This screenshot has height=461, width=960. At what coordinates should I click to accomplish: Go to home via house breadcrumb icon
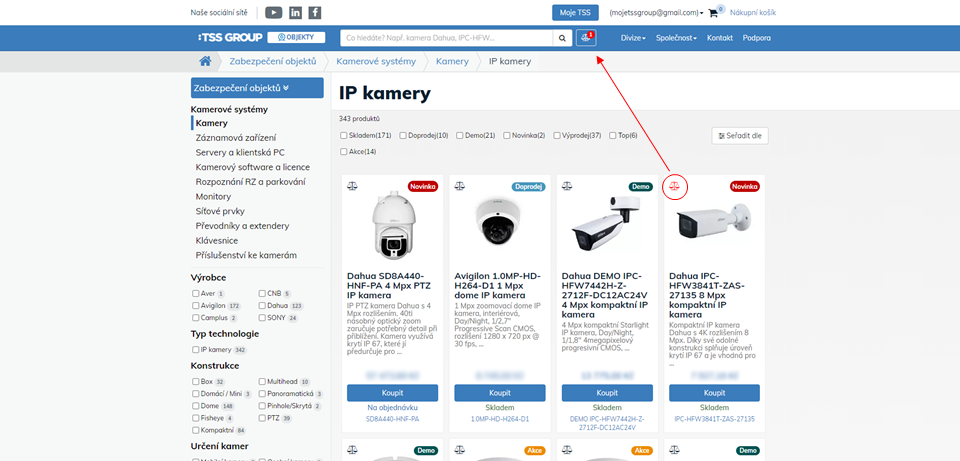205,61
